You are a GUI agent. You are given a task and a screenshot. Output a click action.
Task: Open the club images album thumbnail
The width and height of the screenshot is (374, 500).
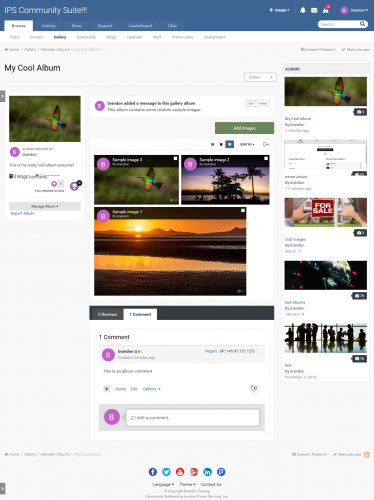[326, 212]
